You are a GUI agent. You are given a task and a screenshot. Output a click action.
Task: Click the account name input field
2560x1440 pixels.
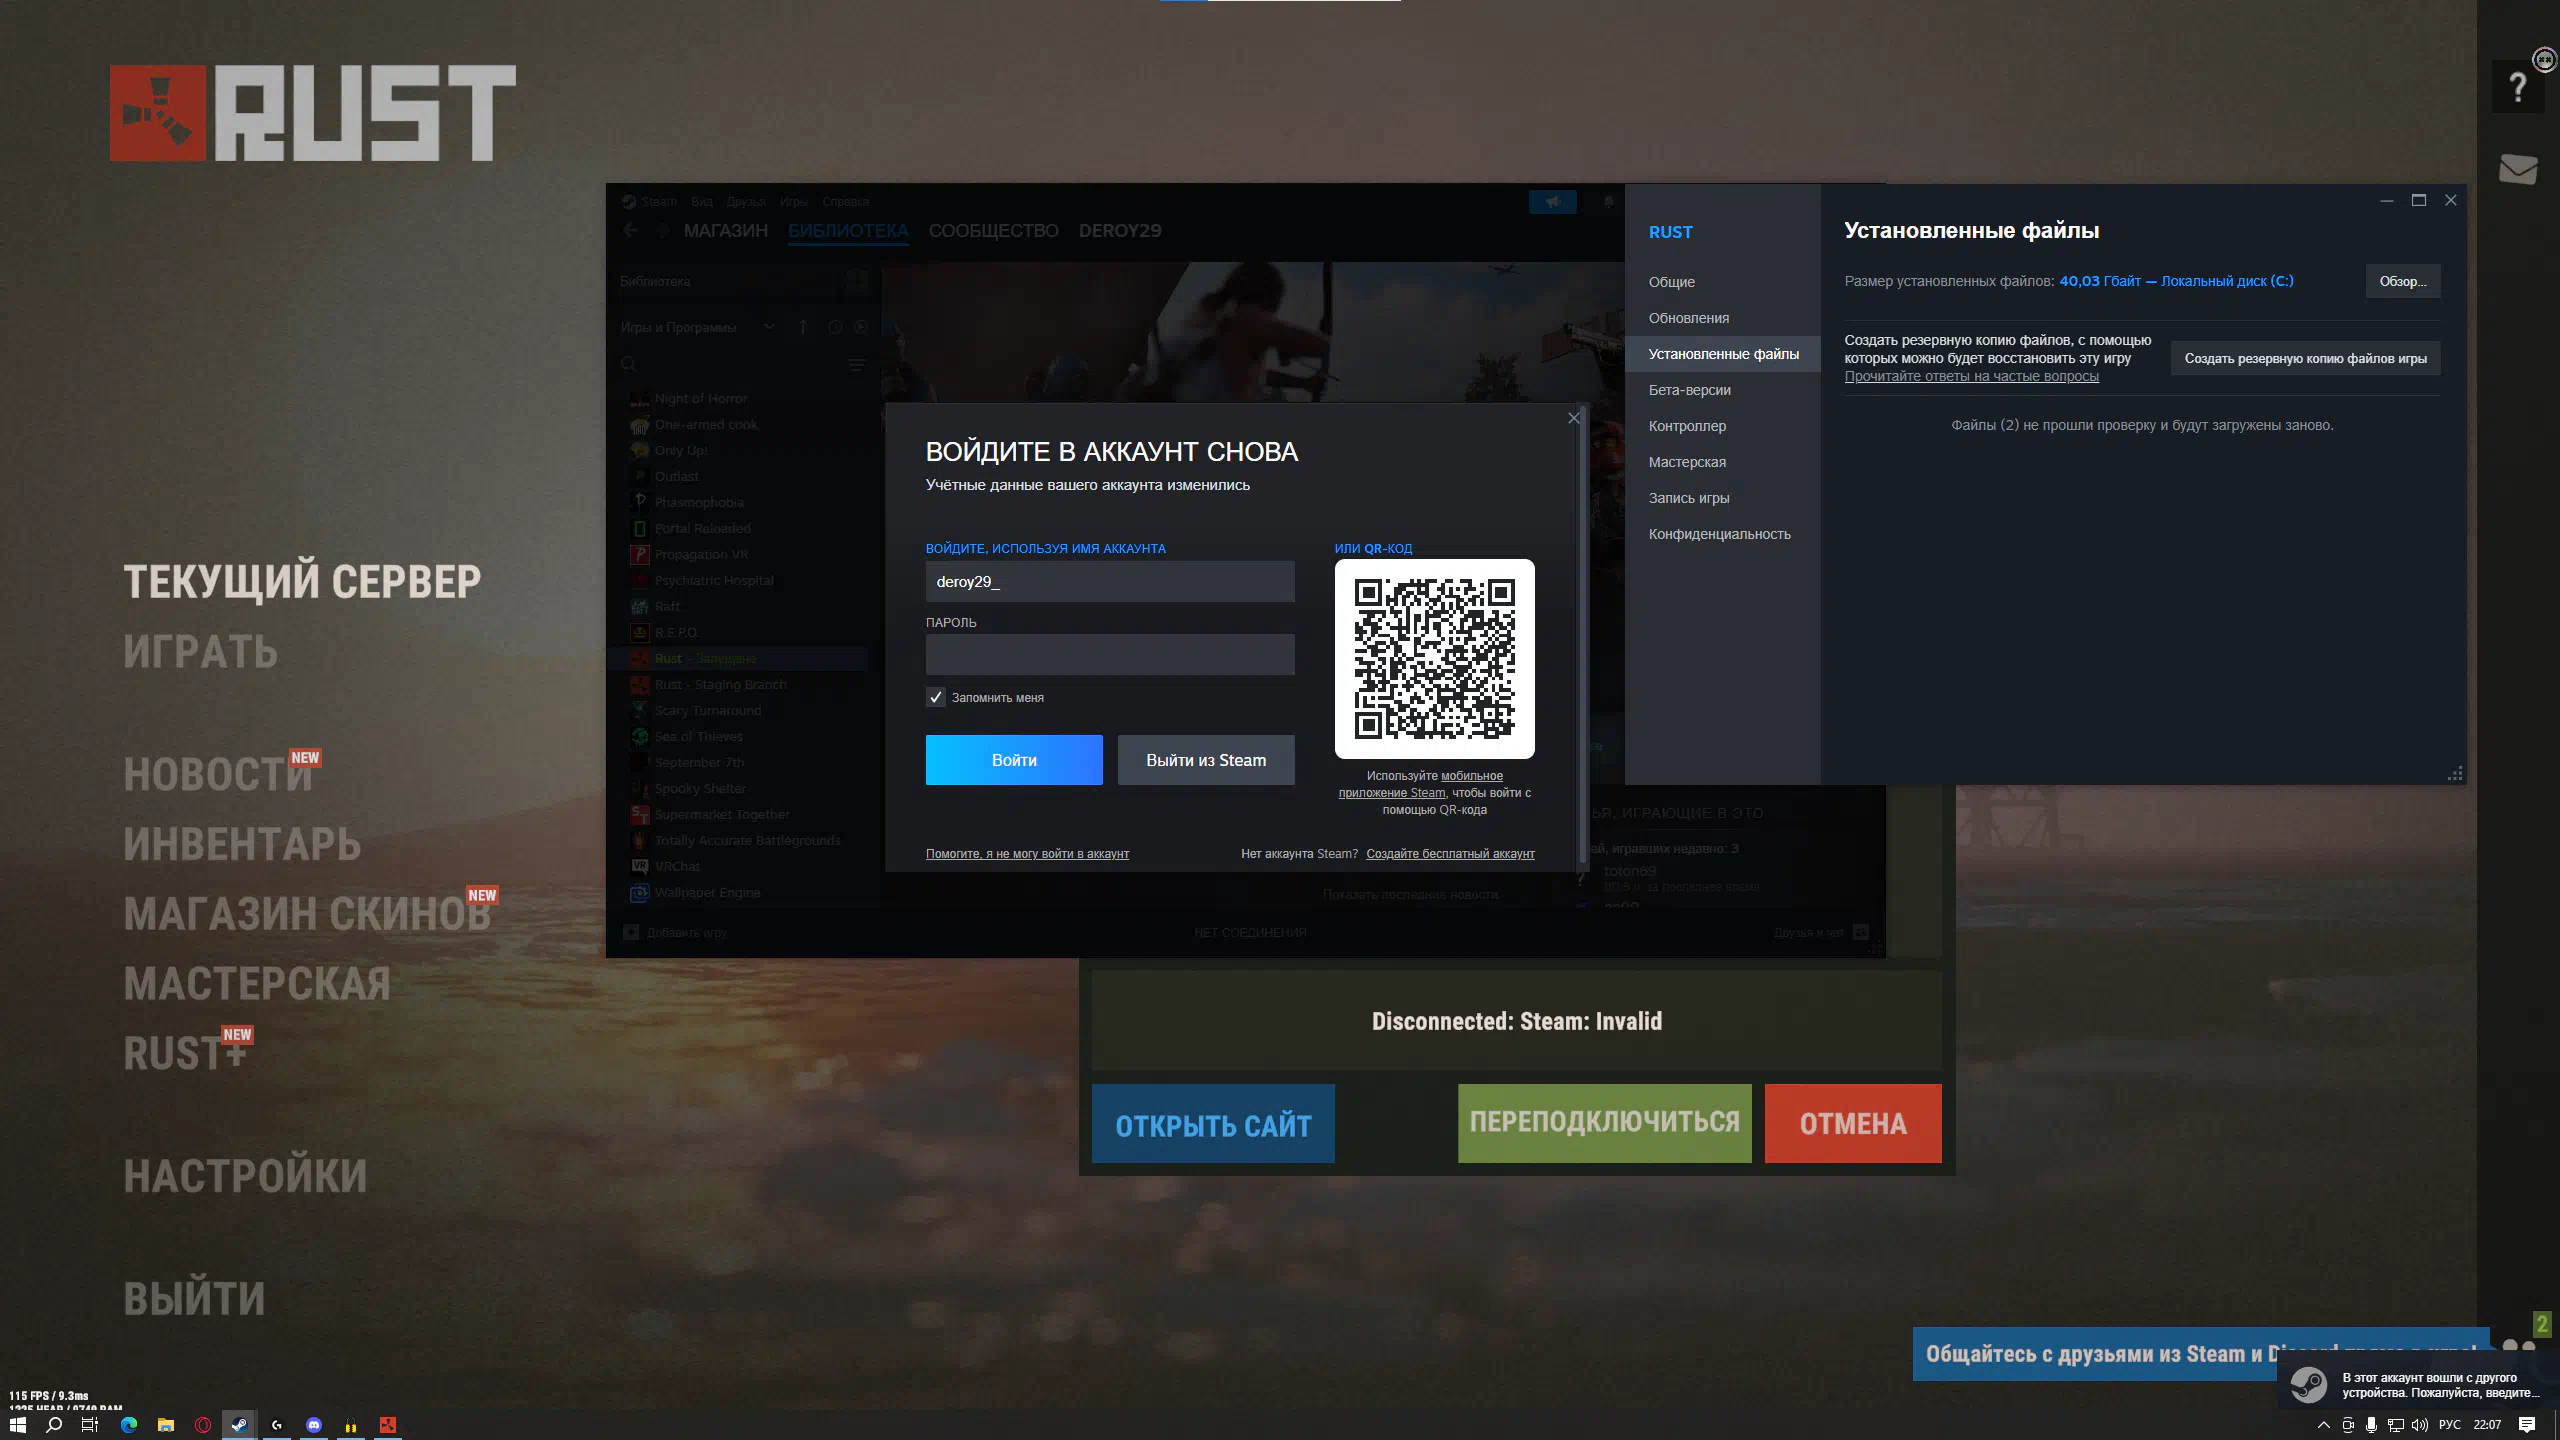1110,581
